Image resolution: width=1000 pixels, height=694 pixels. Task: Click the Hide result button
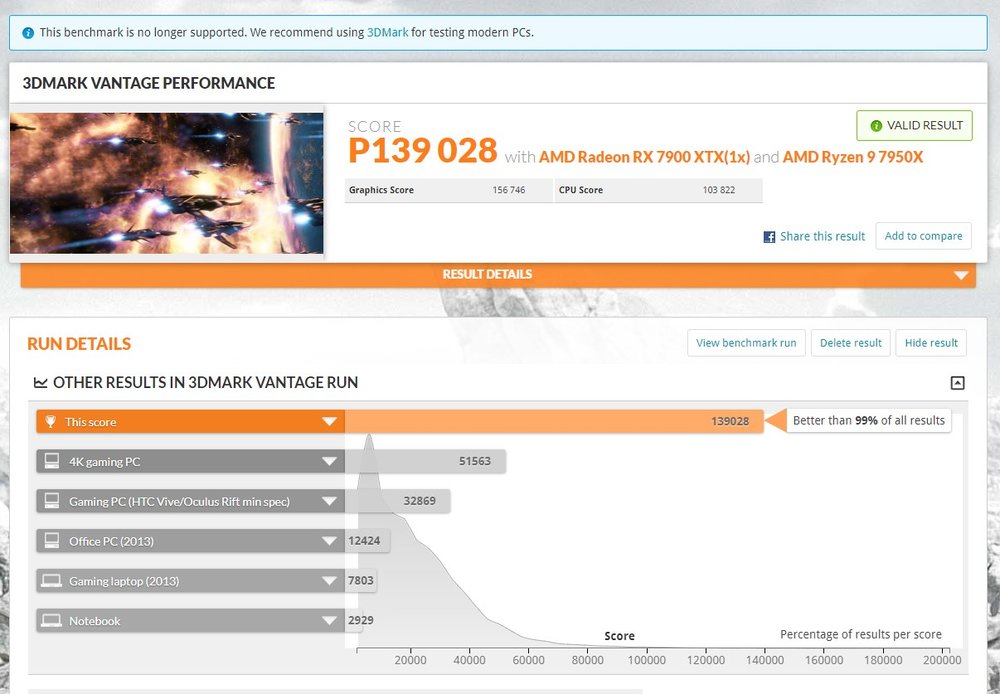[931, 343]
